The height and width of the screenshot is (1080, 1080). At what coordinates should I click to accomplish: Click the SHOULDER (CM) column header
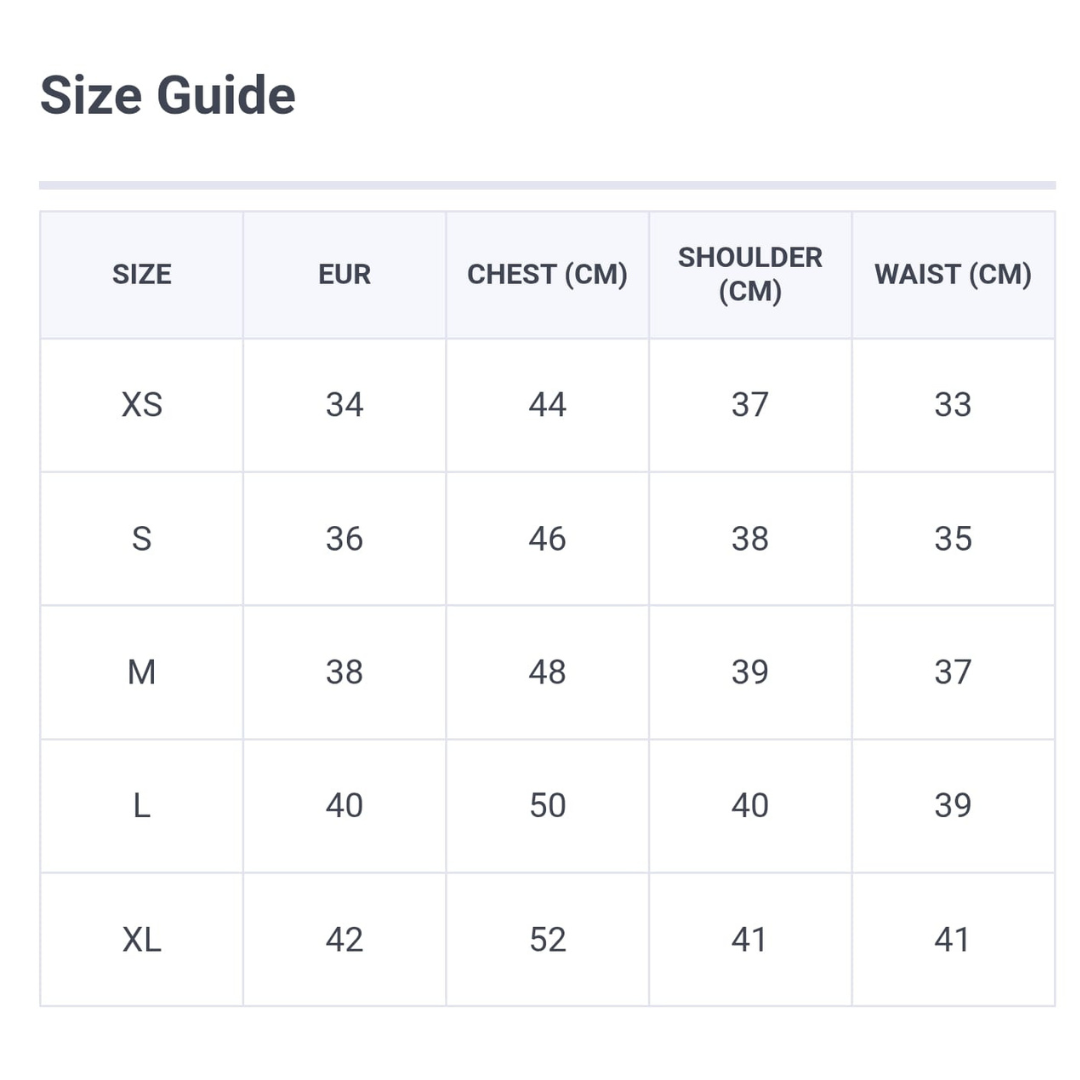[750, 274]
